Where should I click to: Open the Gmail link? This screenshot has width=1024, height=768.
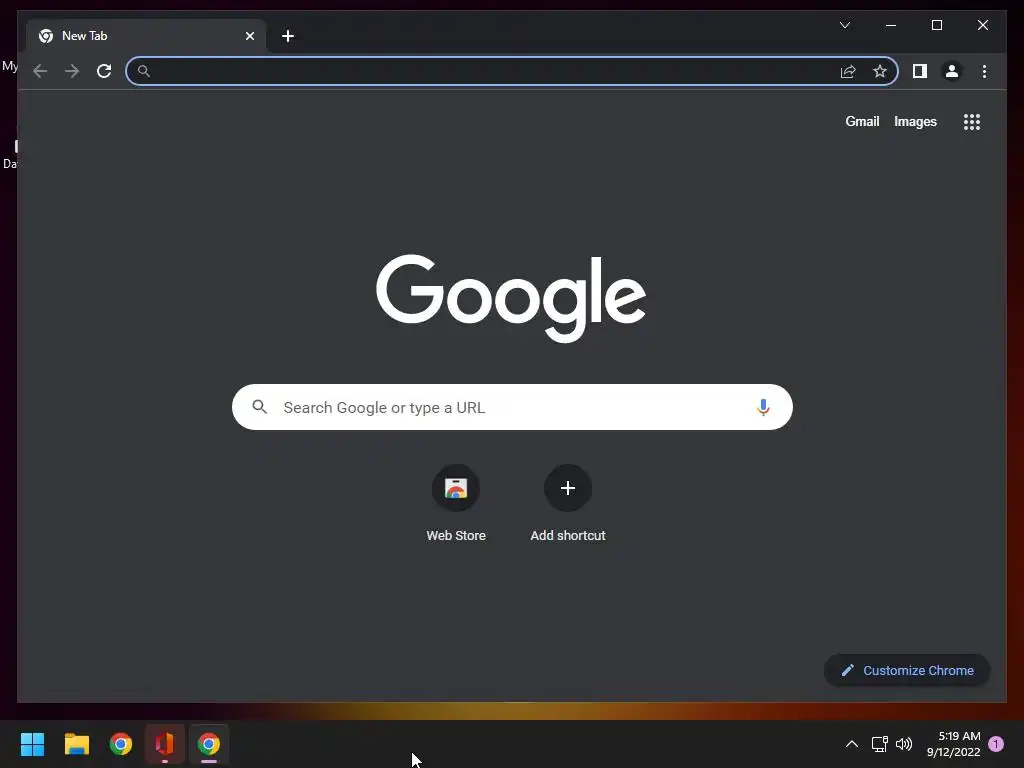(862, 121)
